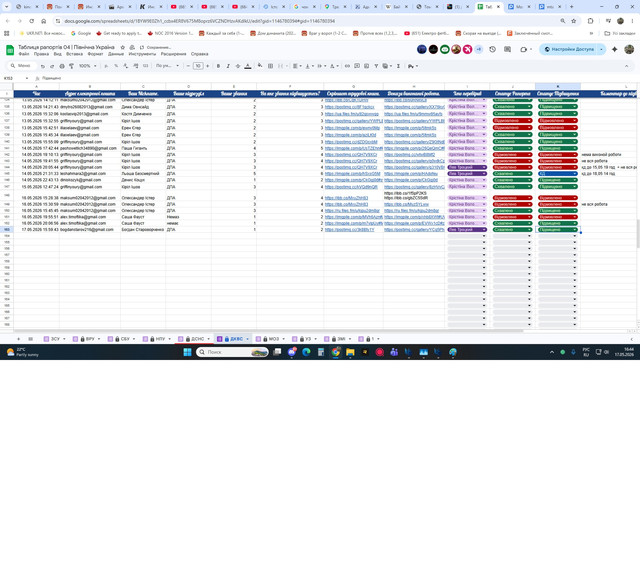The image size is (640, 584).
Task: Open the comments panel icon
Action: (507, 49)
